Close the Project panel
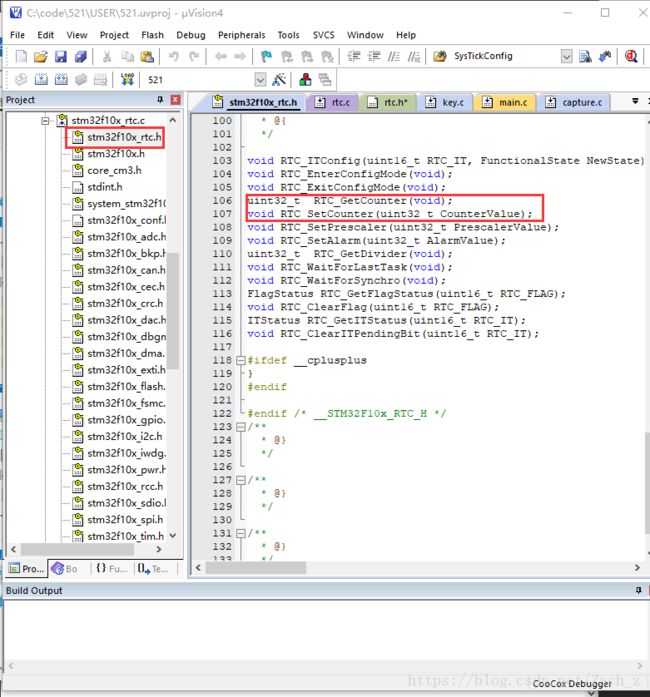This screenshot has width=650, height=697. click(x=176, y=100)
